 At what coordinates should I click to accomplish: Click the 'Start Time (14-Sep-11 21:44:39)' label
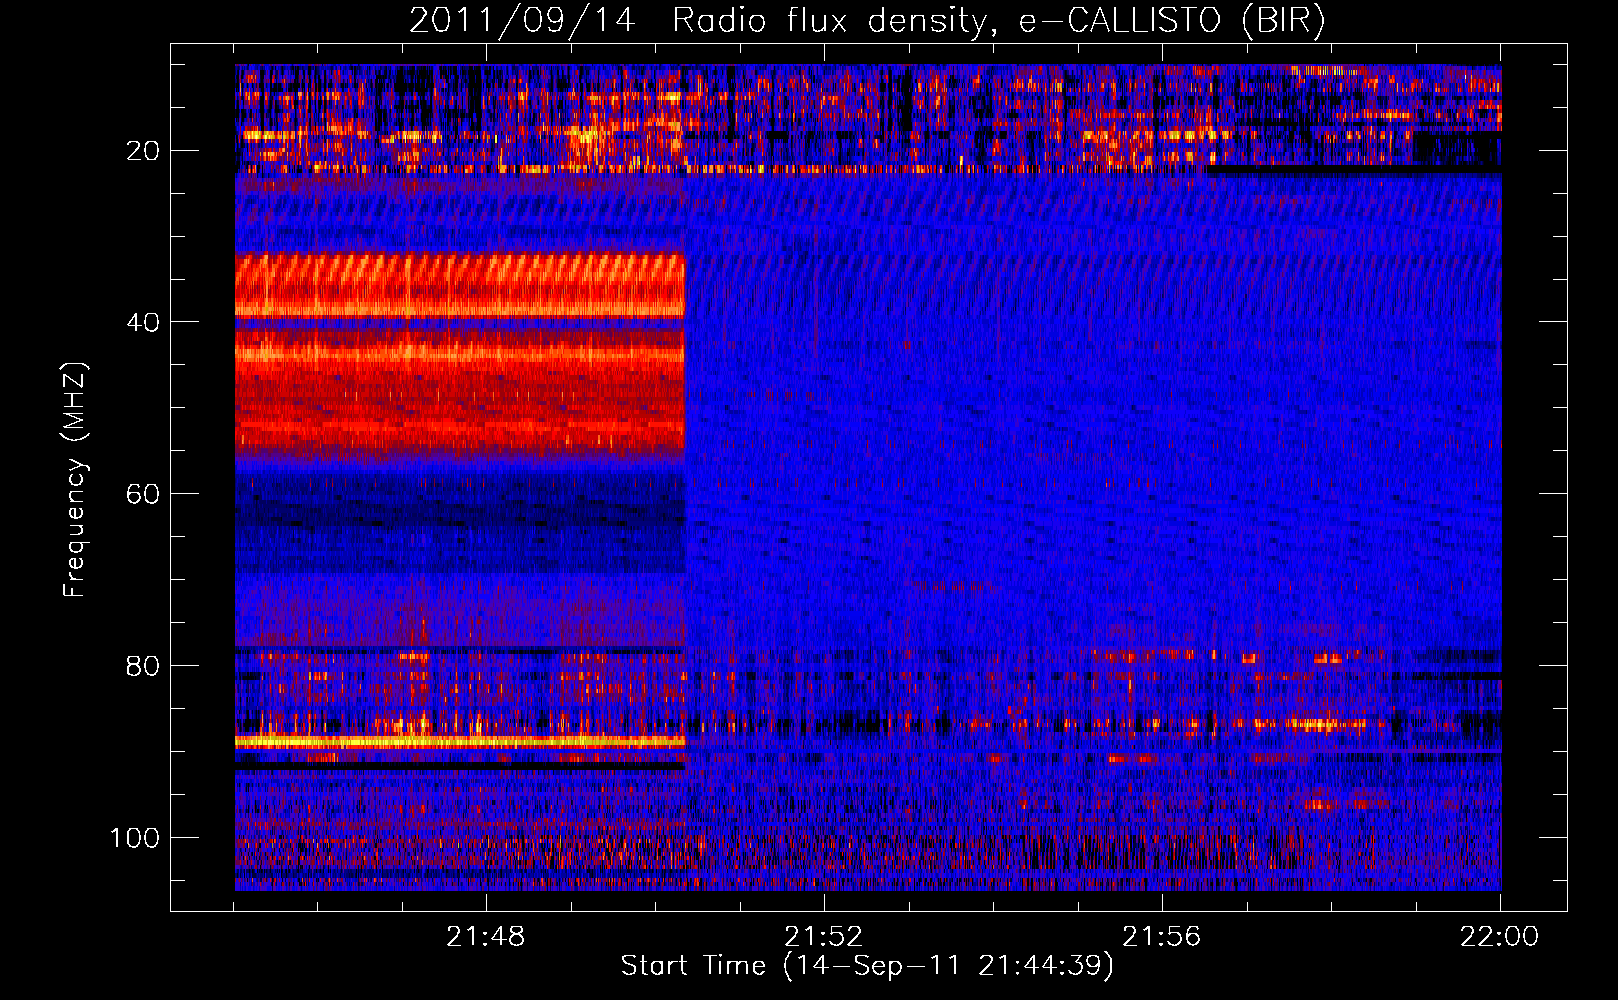[x=867, y=966]
